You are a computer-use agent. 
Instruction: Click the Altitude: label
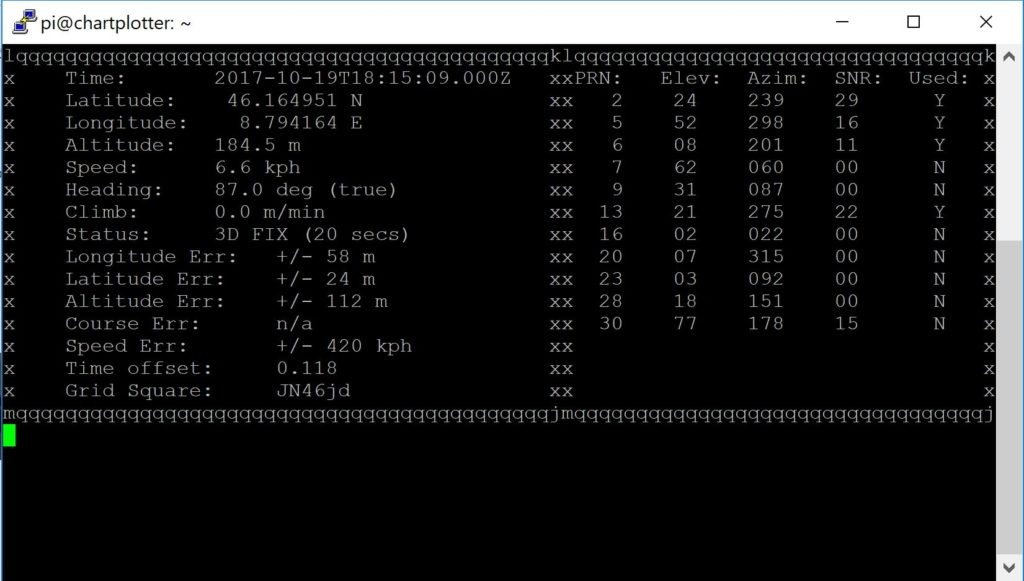(120, 145)
